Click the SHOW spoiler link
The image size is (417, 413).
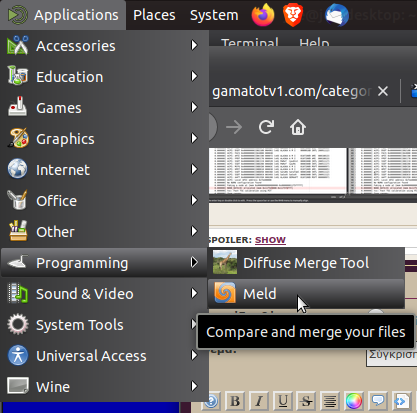270,240
